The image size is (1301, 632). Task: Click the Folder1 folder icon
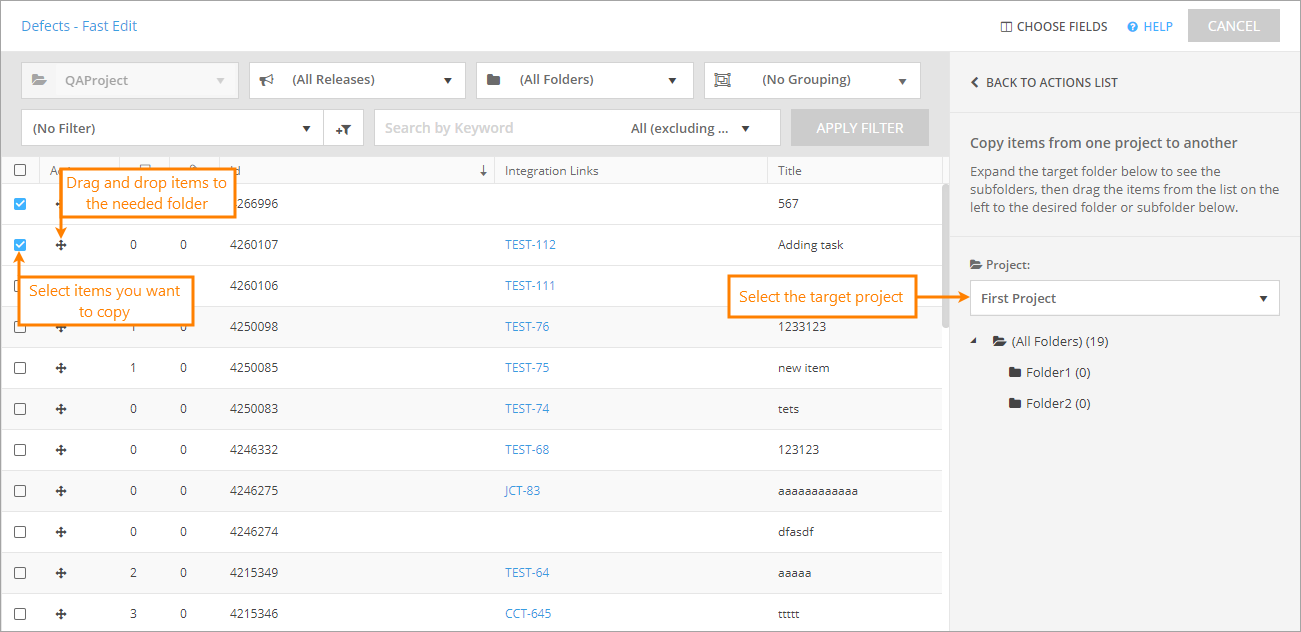[1015, 373]
